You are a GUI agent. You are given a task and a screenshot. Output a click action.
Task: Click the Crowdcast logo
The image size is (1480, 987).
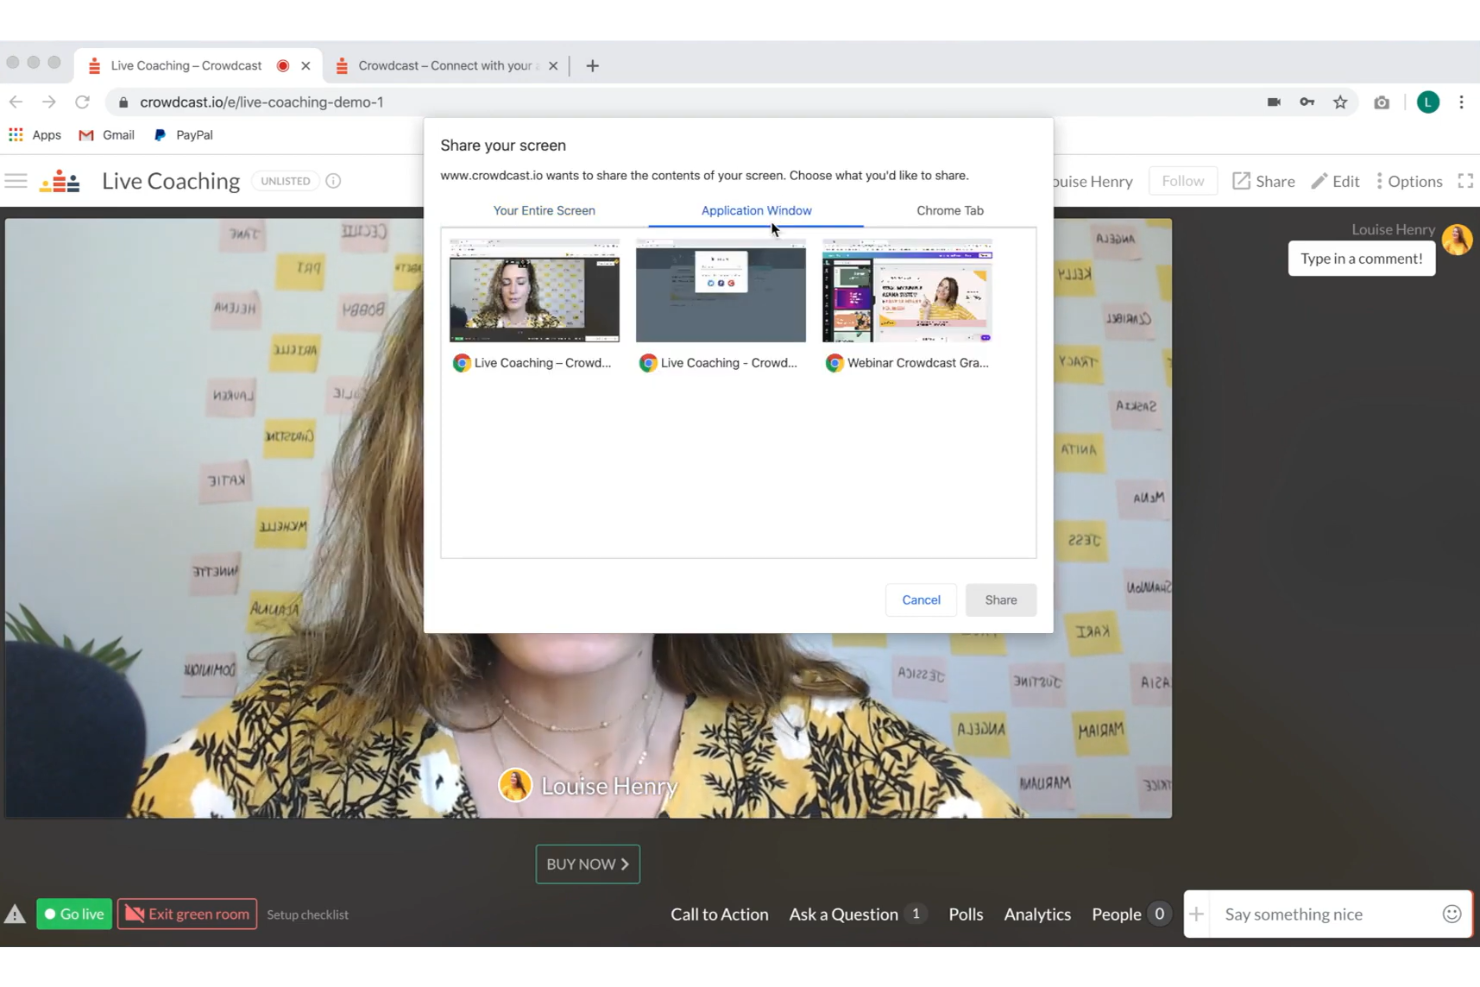point(60,181)
